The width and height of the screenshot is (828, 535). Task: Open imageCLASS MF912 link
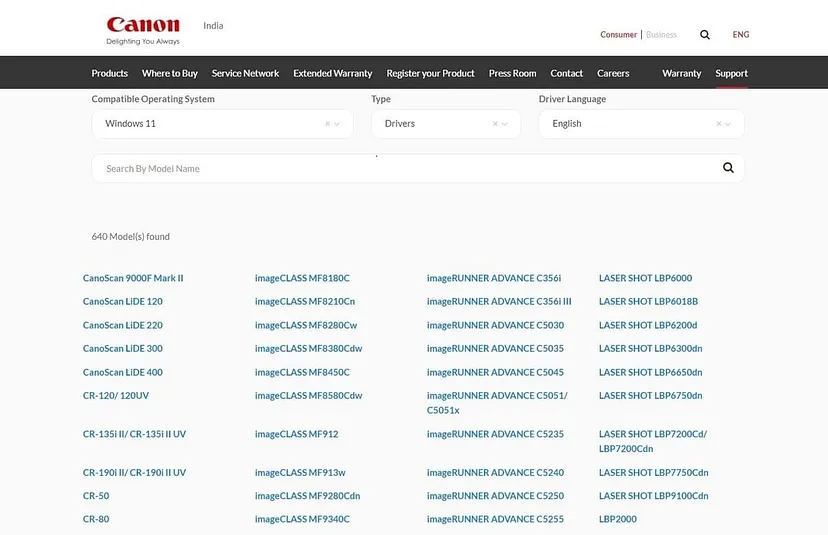pos(296,434)
